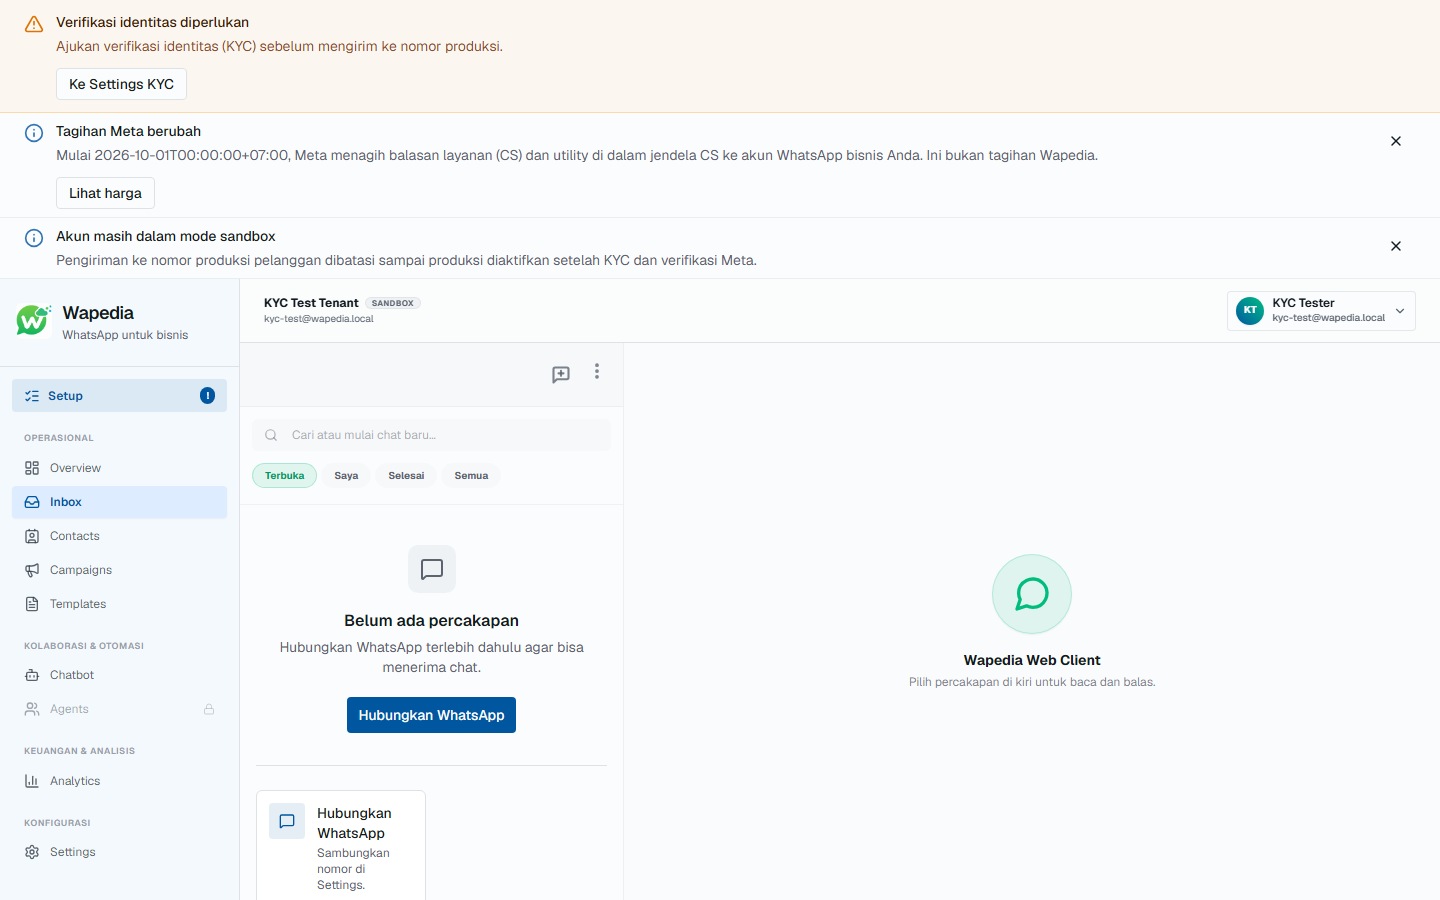The width and height of the screenshot is (1440, 900).
Task: Click the Wapedia brand title
Action: click(98, 313)
